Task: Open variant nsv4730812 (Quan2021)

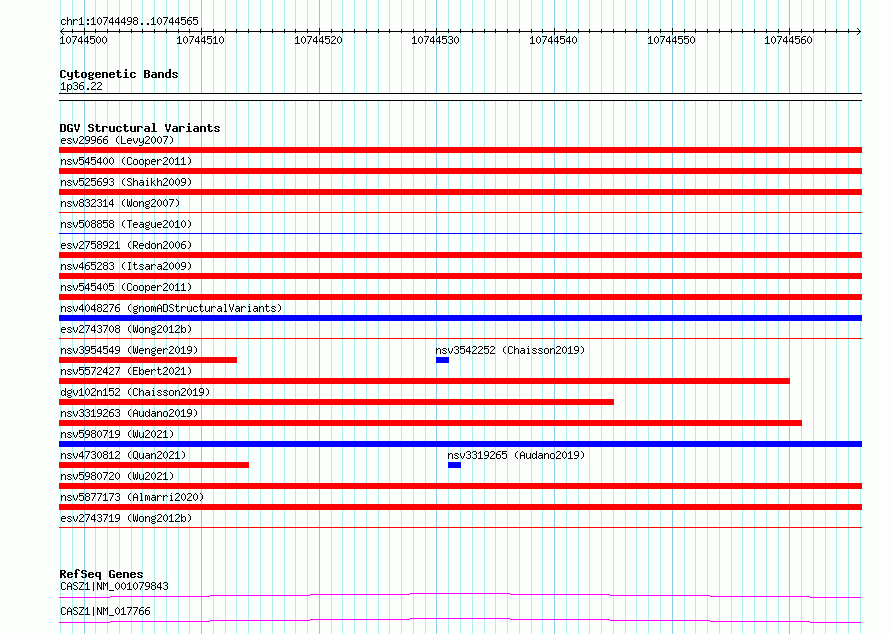Action: [123, 455]
